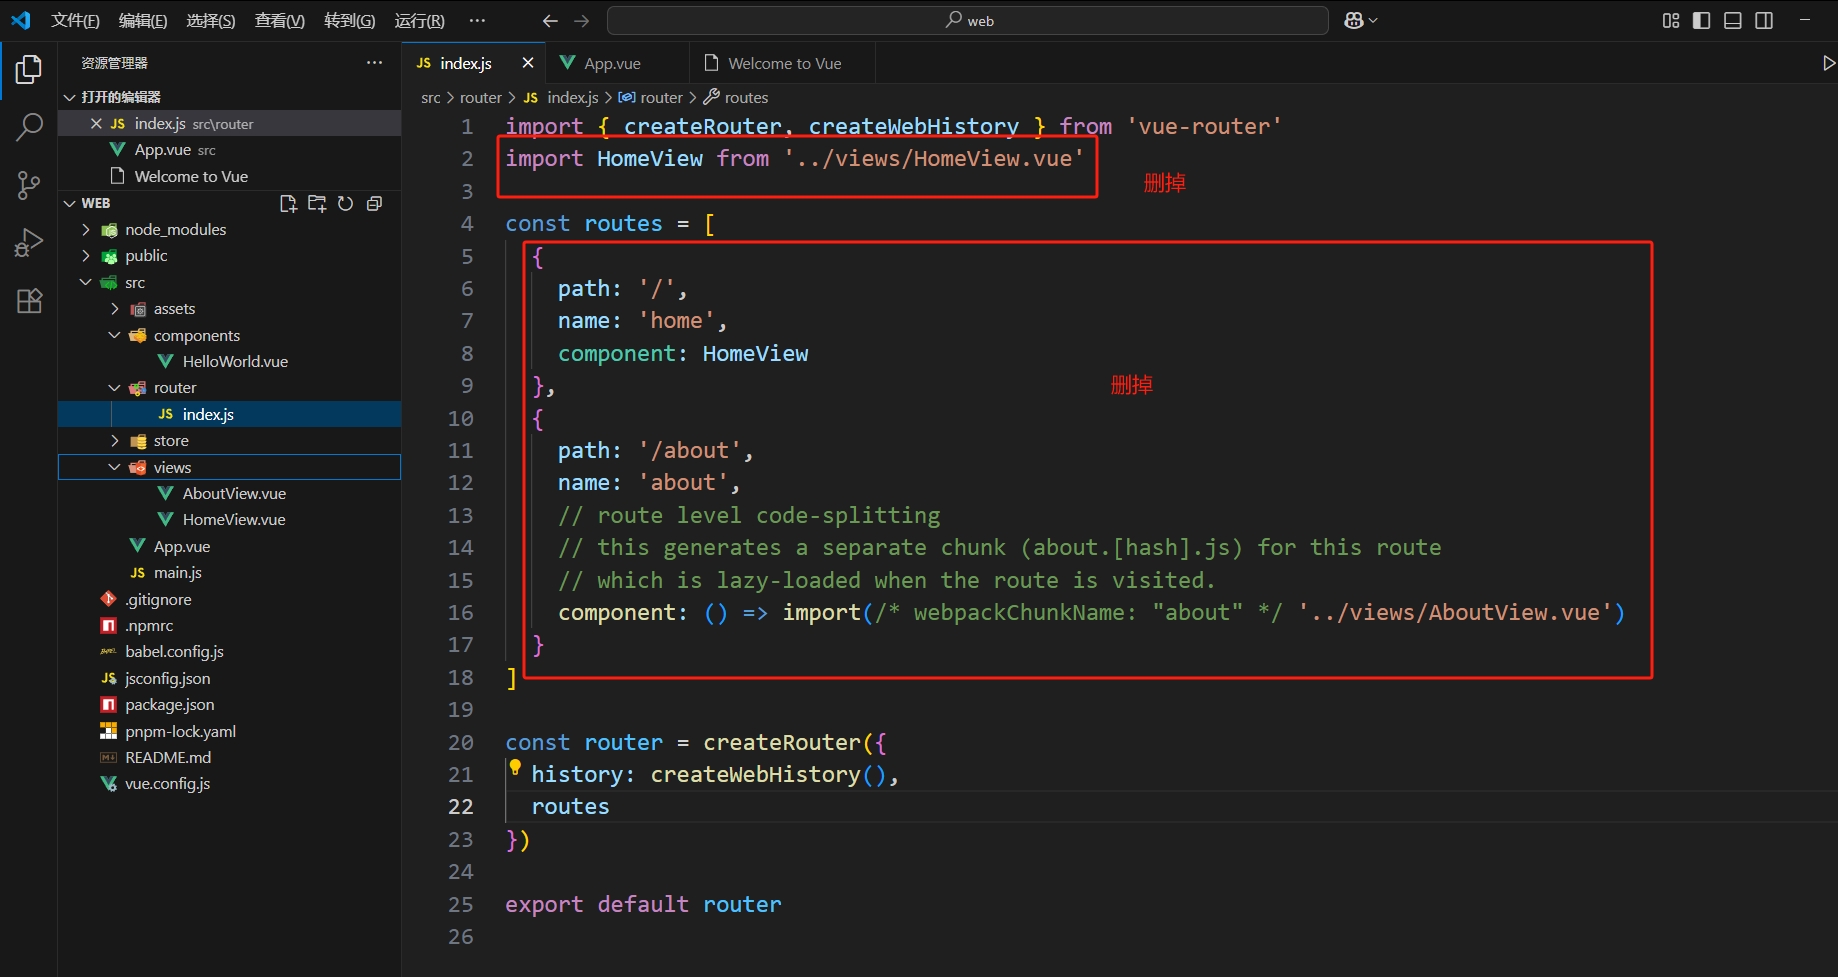Expand the node_modules folder
The image size is (1838, 977).
(x=175, y=230)
